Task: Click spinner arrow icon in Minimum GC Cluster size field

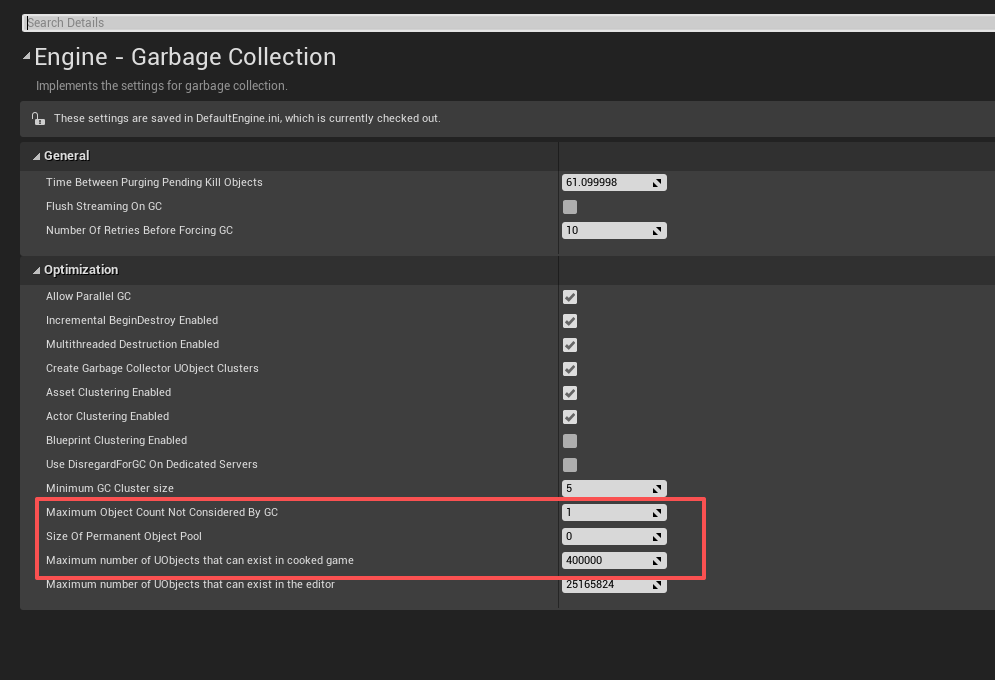Action: pyautogui.click(x=657, y=488)
